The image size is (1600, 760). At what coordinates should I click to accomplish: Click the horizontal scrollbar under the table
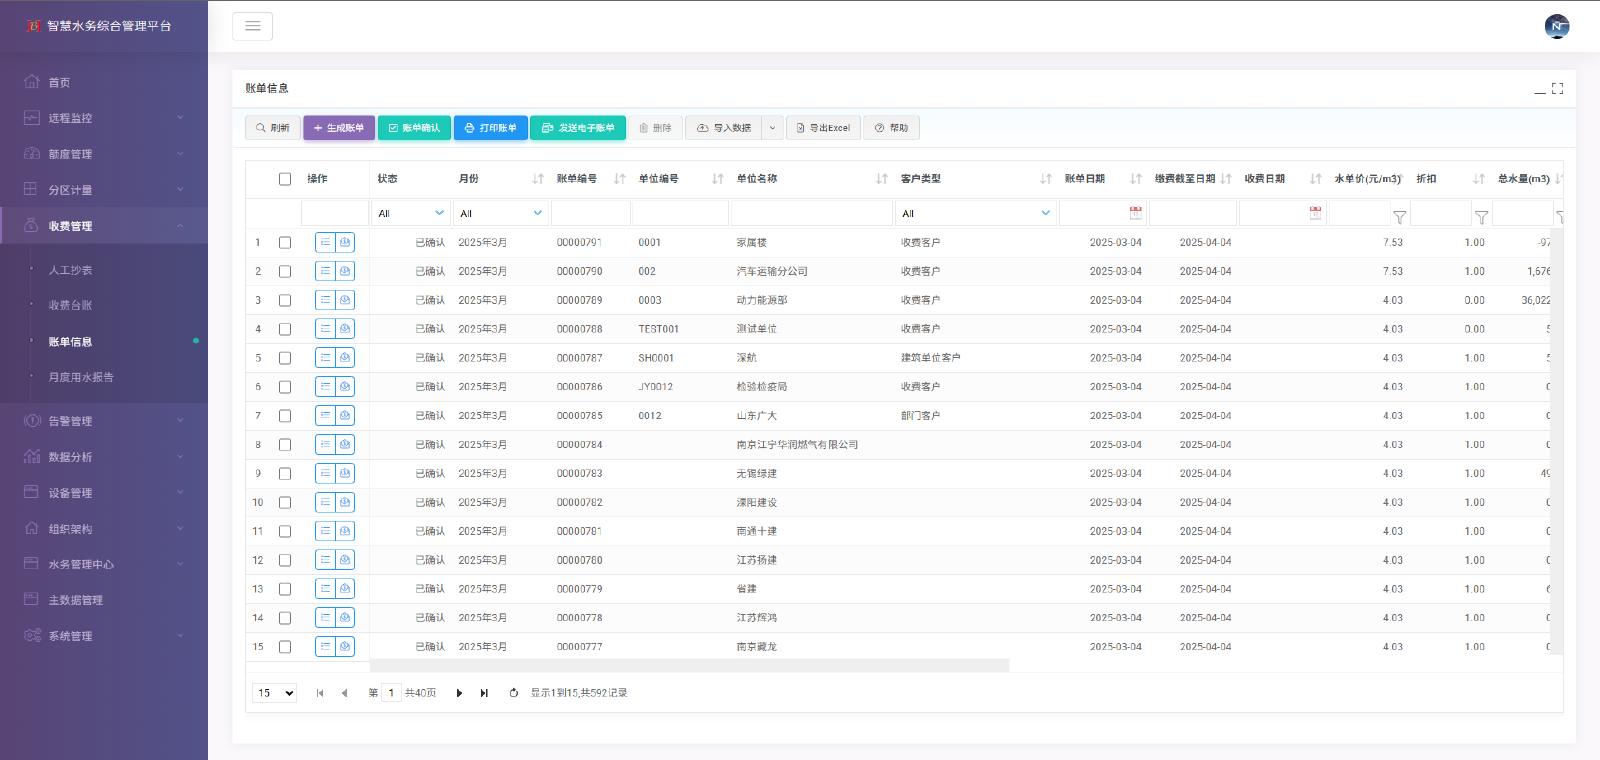point(689,665)
